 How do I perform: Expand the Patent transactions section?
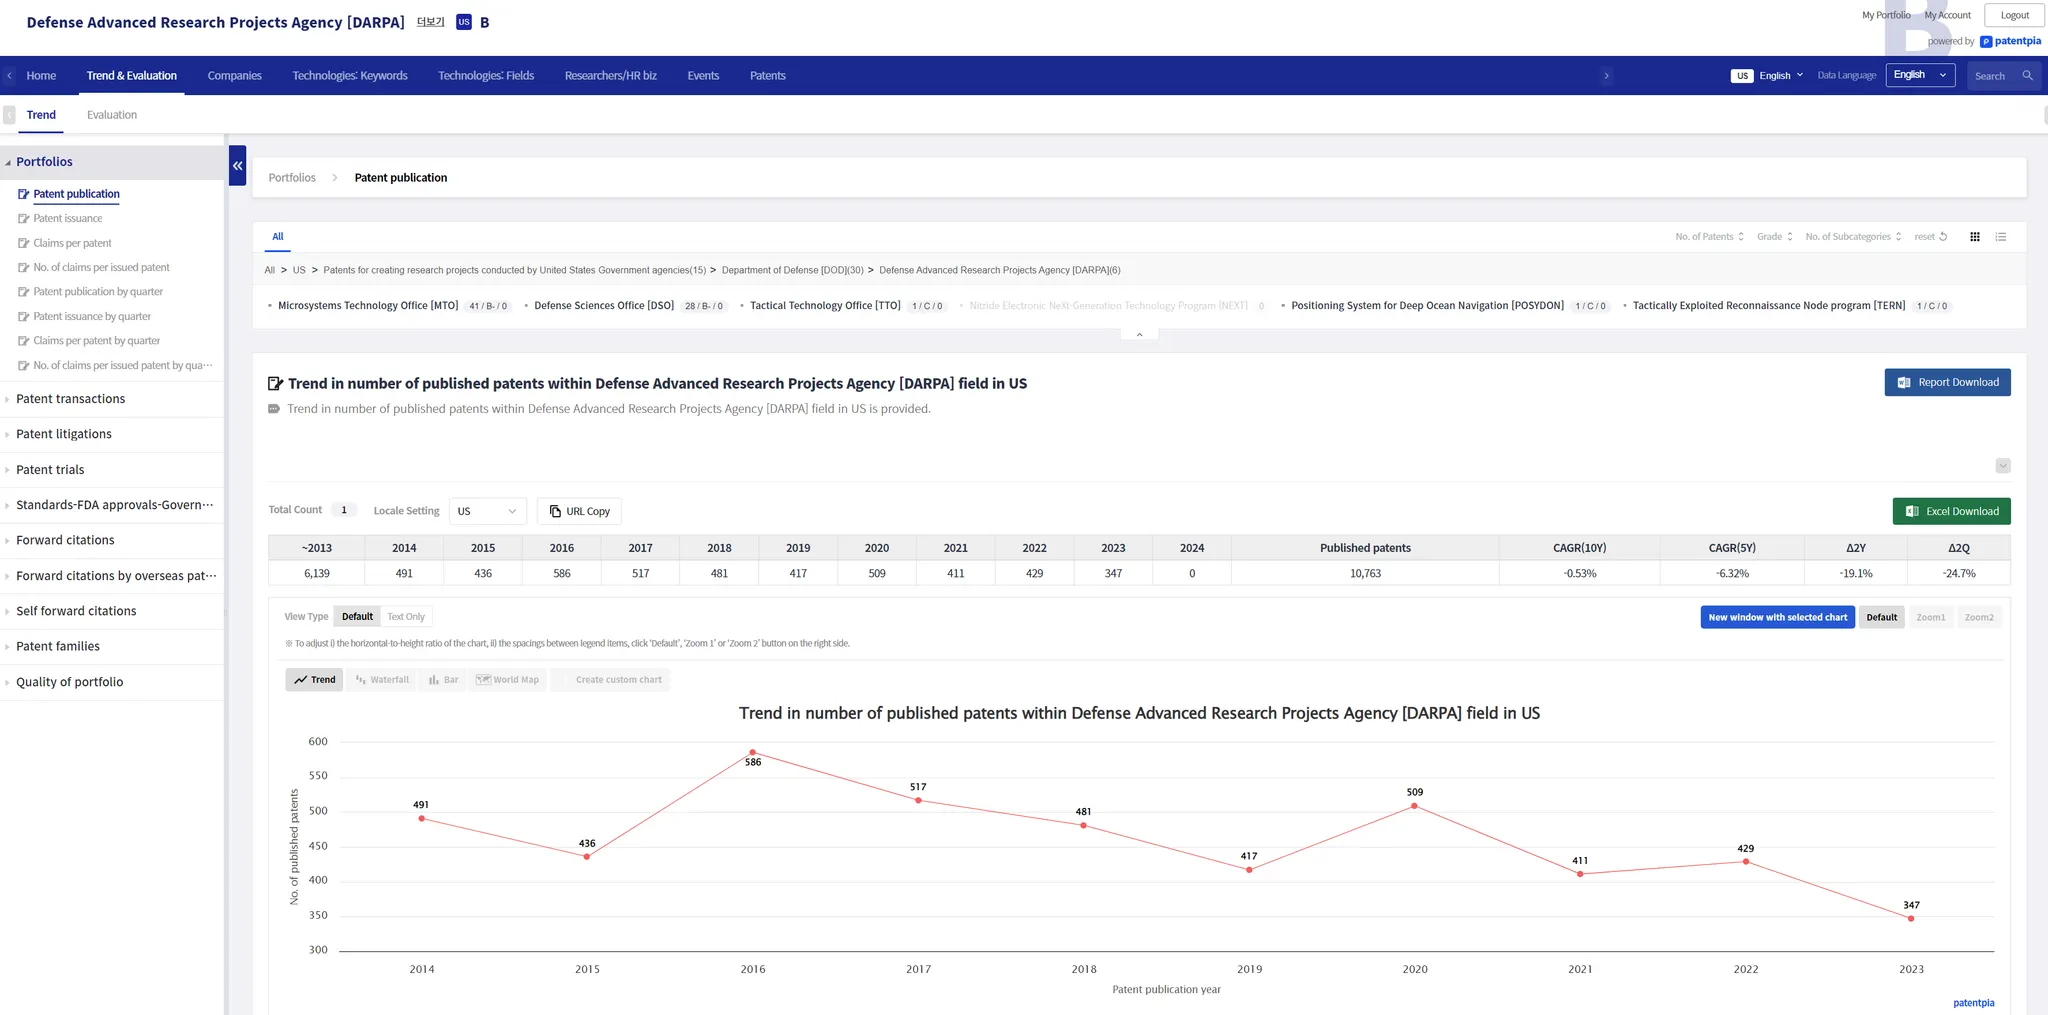71,399
